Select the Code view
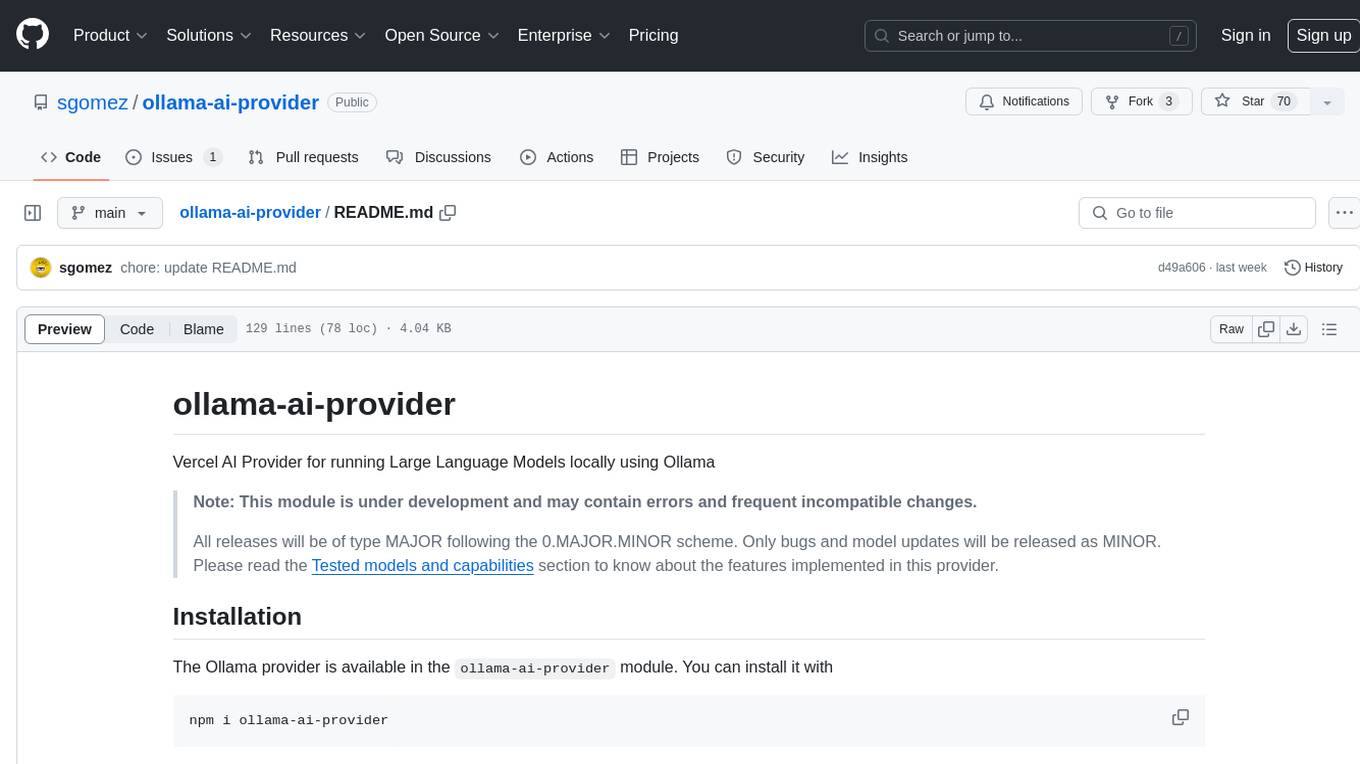 click(x=137, y=329)
